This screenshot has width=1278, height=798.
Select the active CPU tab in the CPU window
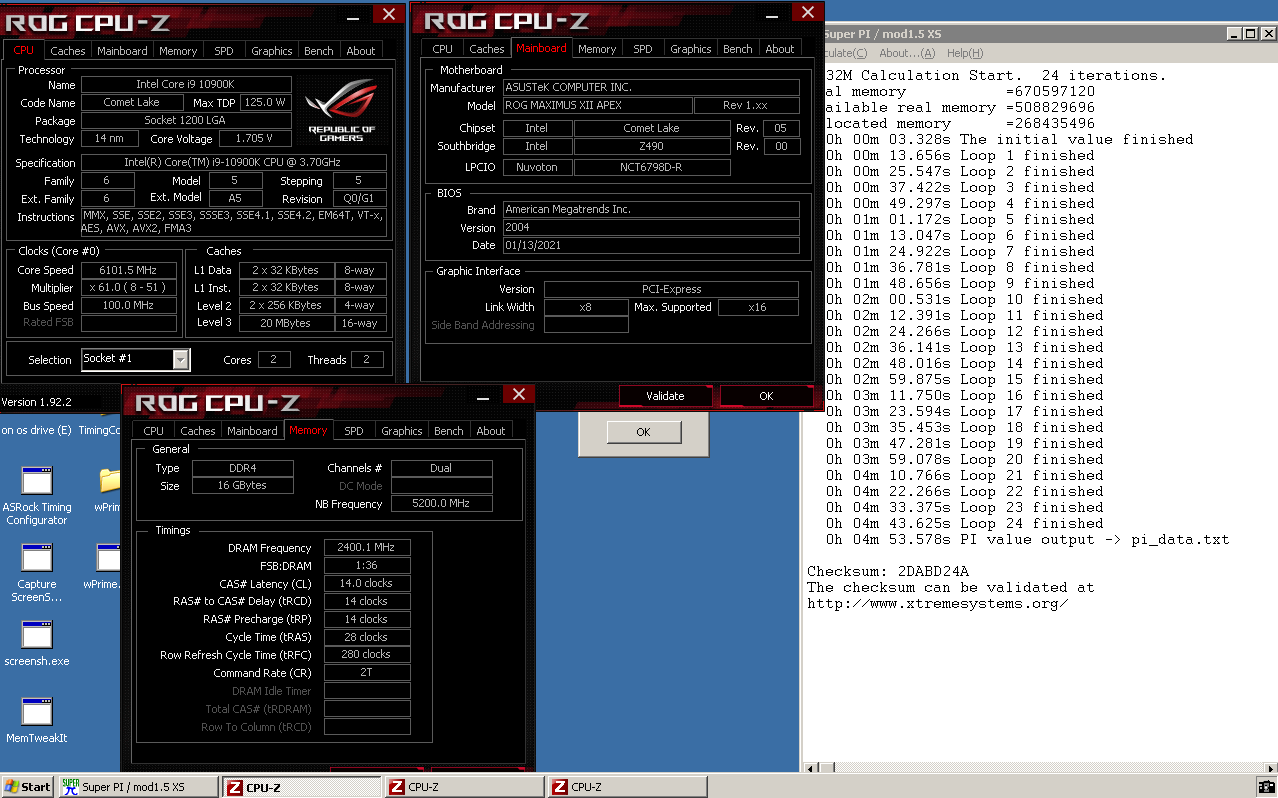point(24,50)
